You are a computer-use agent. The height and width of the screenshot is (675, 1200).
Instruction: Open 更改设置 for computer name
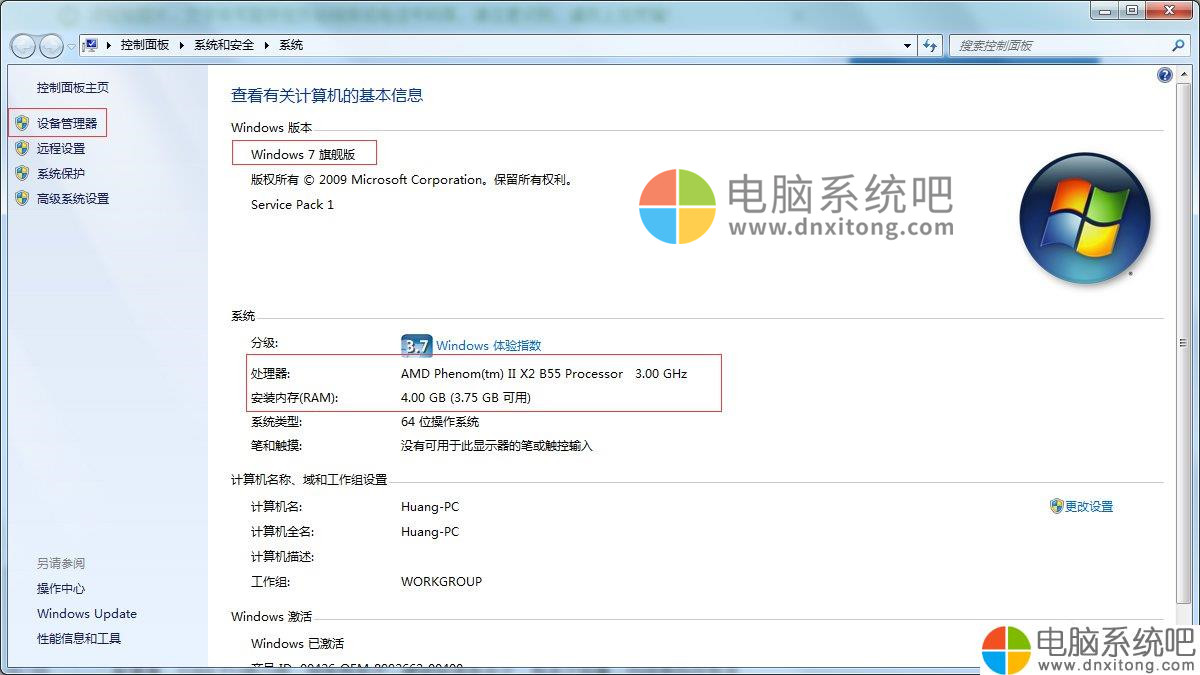1089,506
